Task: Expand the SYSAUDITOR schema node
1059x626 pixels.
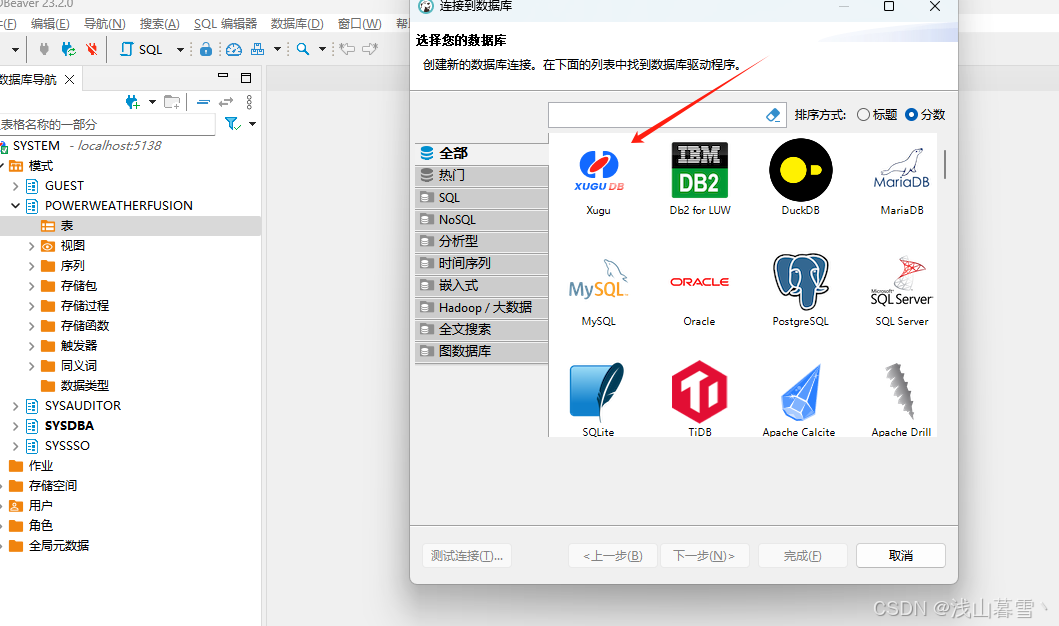Action: pos(16,406)
